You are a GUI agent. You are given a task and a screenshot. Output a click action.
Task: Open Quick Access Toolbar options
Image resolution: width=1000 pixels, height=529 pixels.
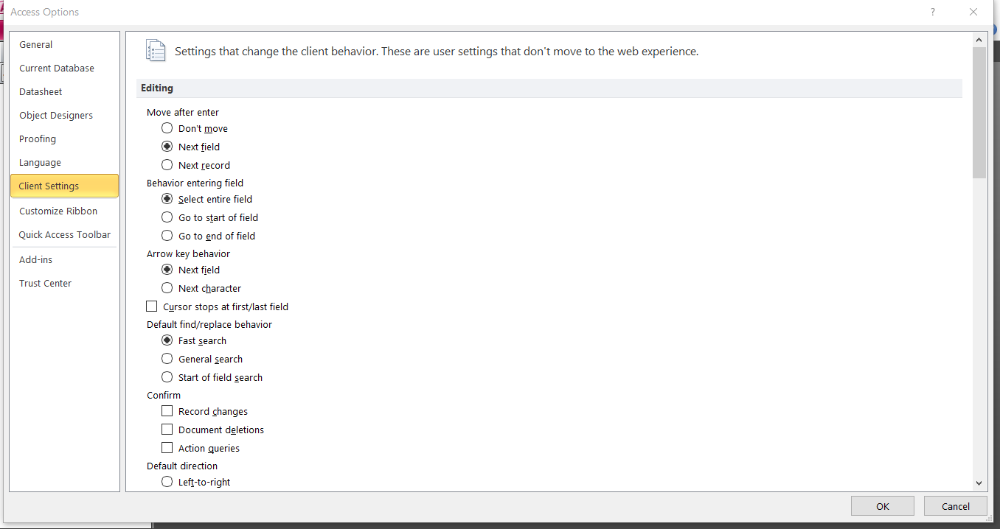pos(64,235)
